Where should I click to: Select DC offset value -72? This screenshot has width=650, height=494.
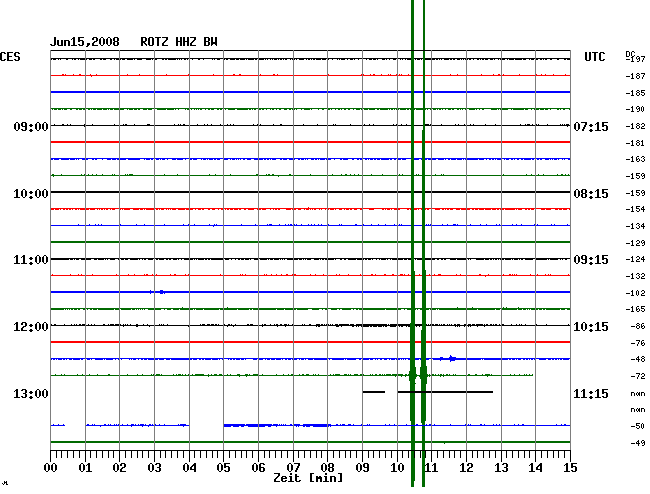[638, 376]
